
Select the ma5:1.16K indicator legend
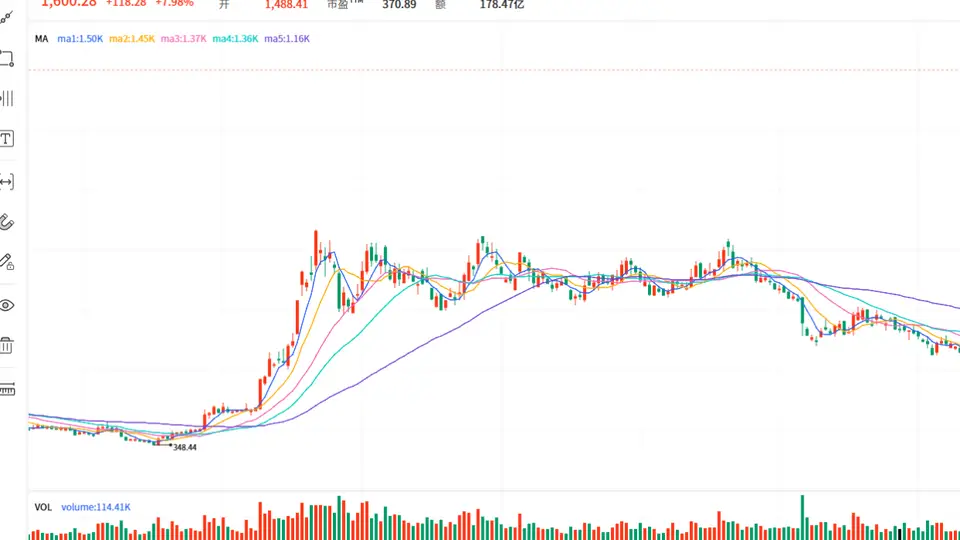[287, 39]
